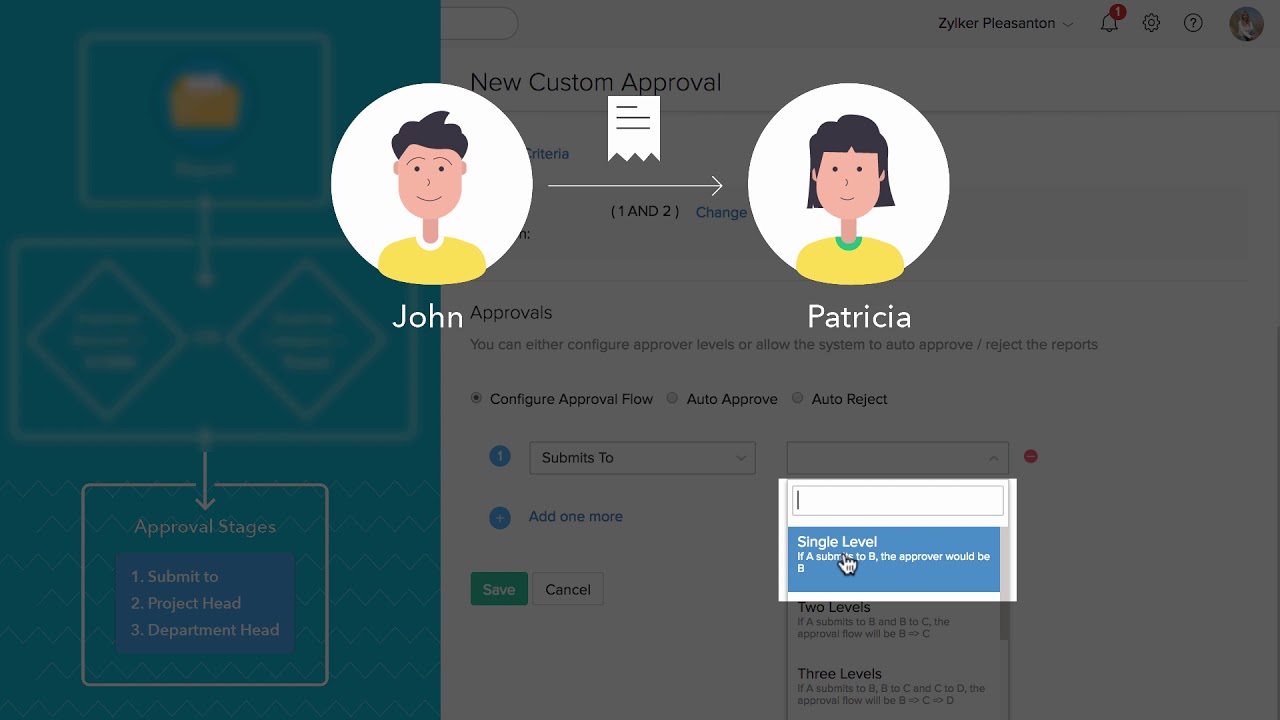1280x720 pixels.
Task: Open the notifications bell icon
Action: pyautogui.click(x=1109, y=23)
